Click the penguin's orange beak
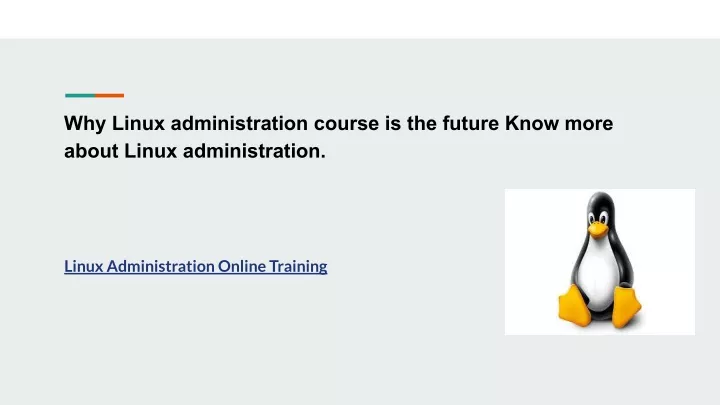 pos(598,229)
